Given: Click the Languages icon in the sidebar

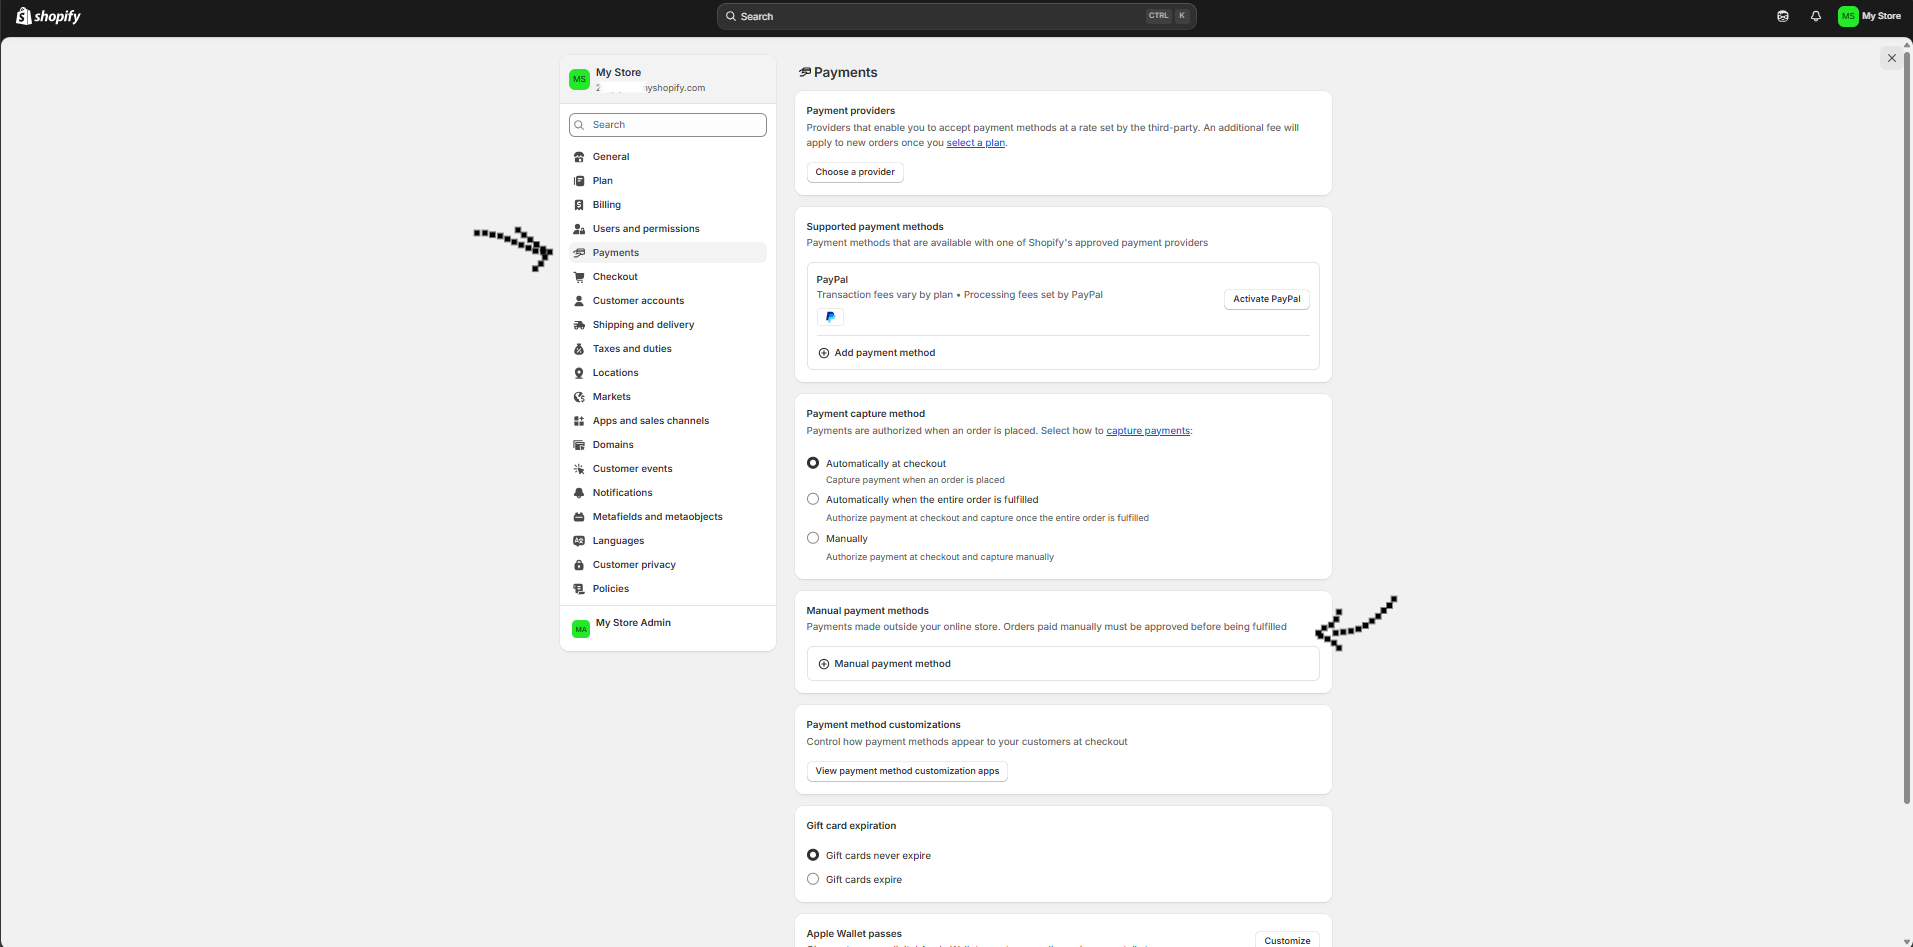Looking at the screenshot, I should (x=579, y=541).
